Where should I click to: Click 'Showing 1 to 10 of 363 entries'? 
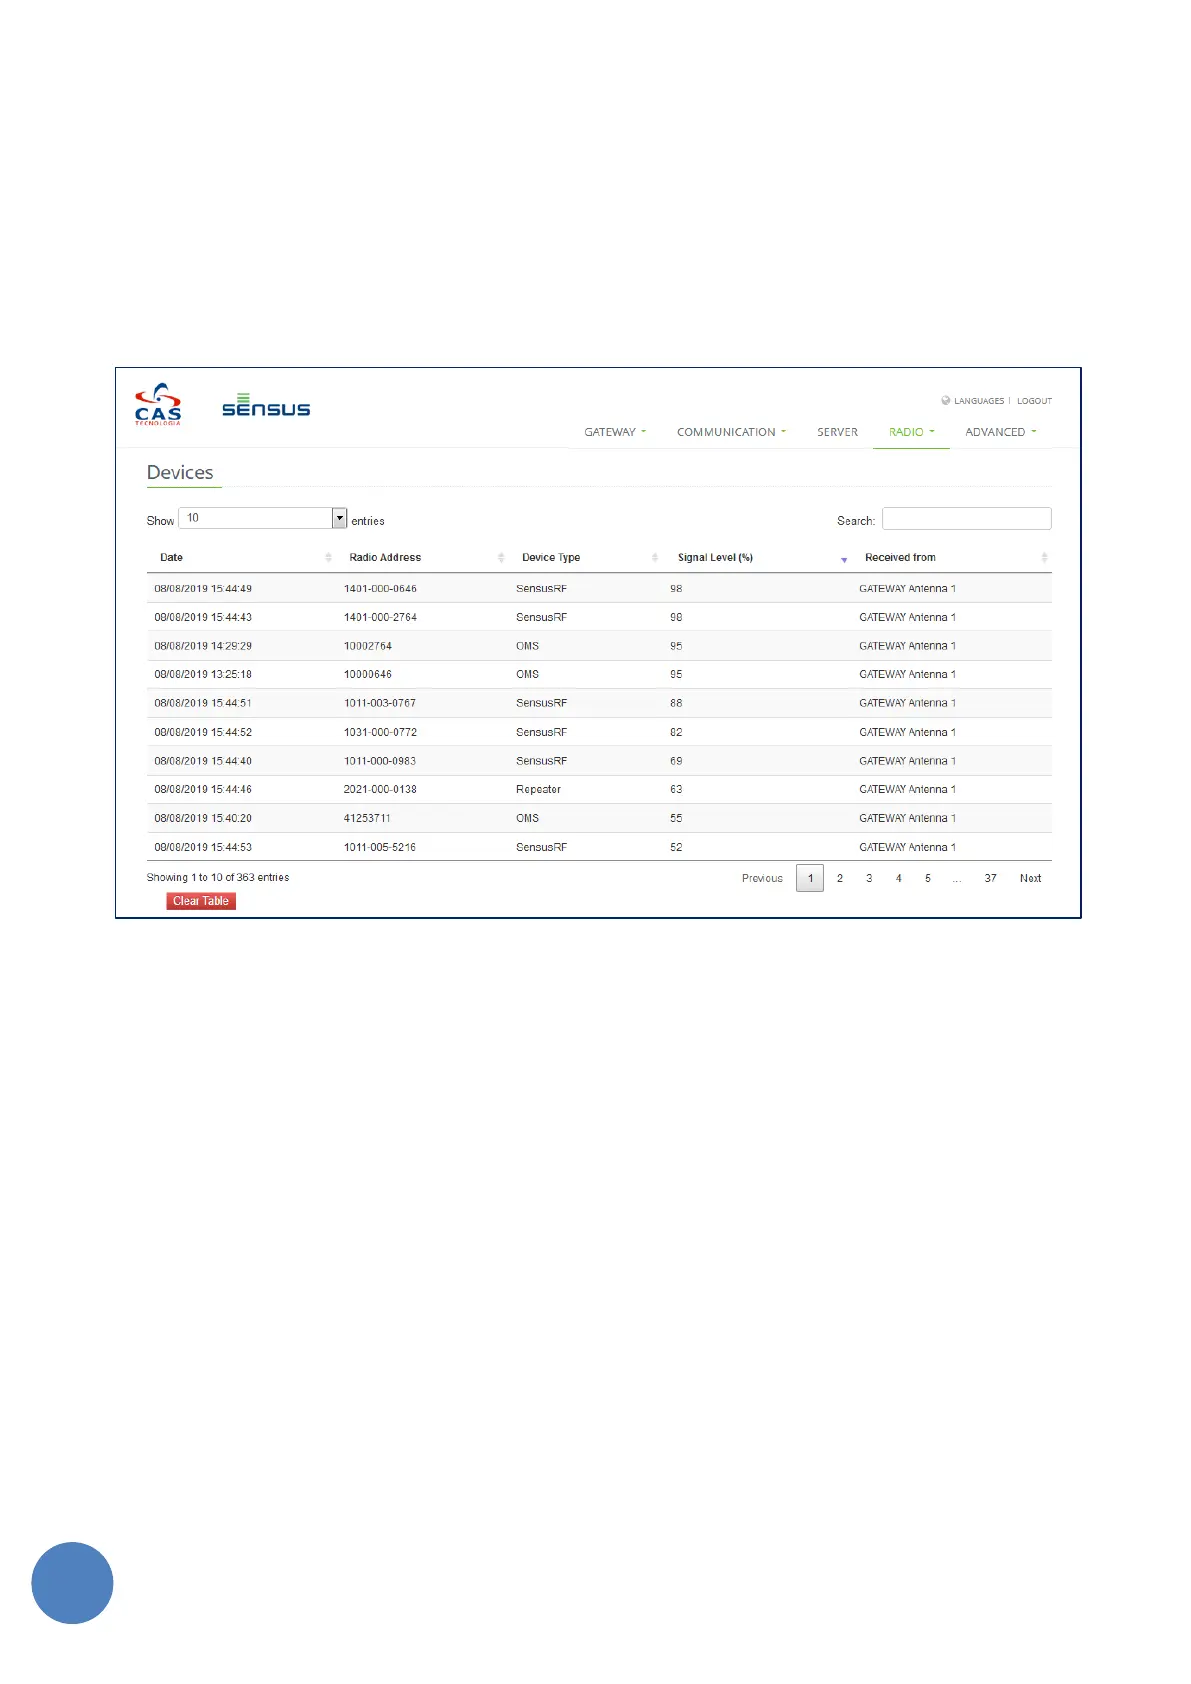point(218,877)
